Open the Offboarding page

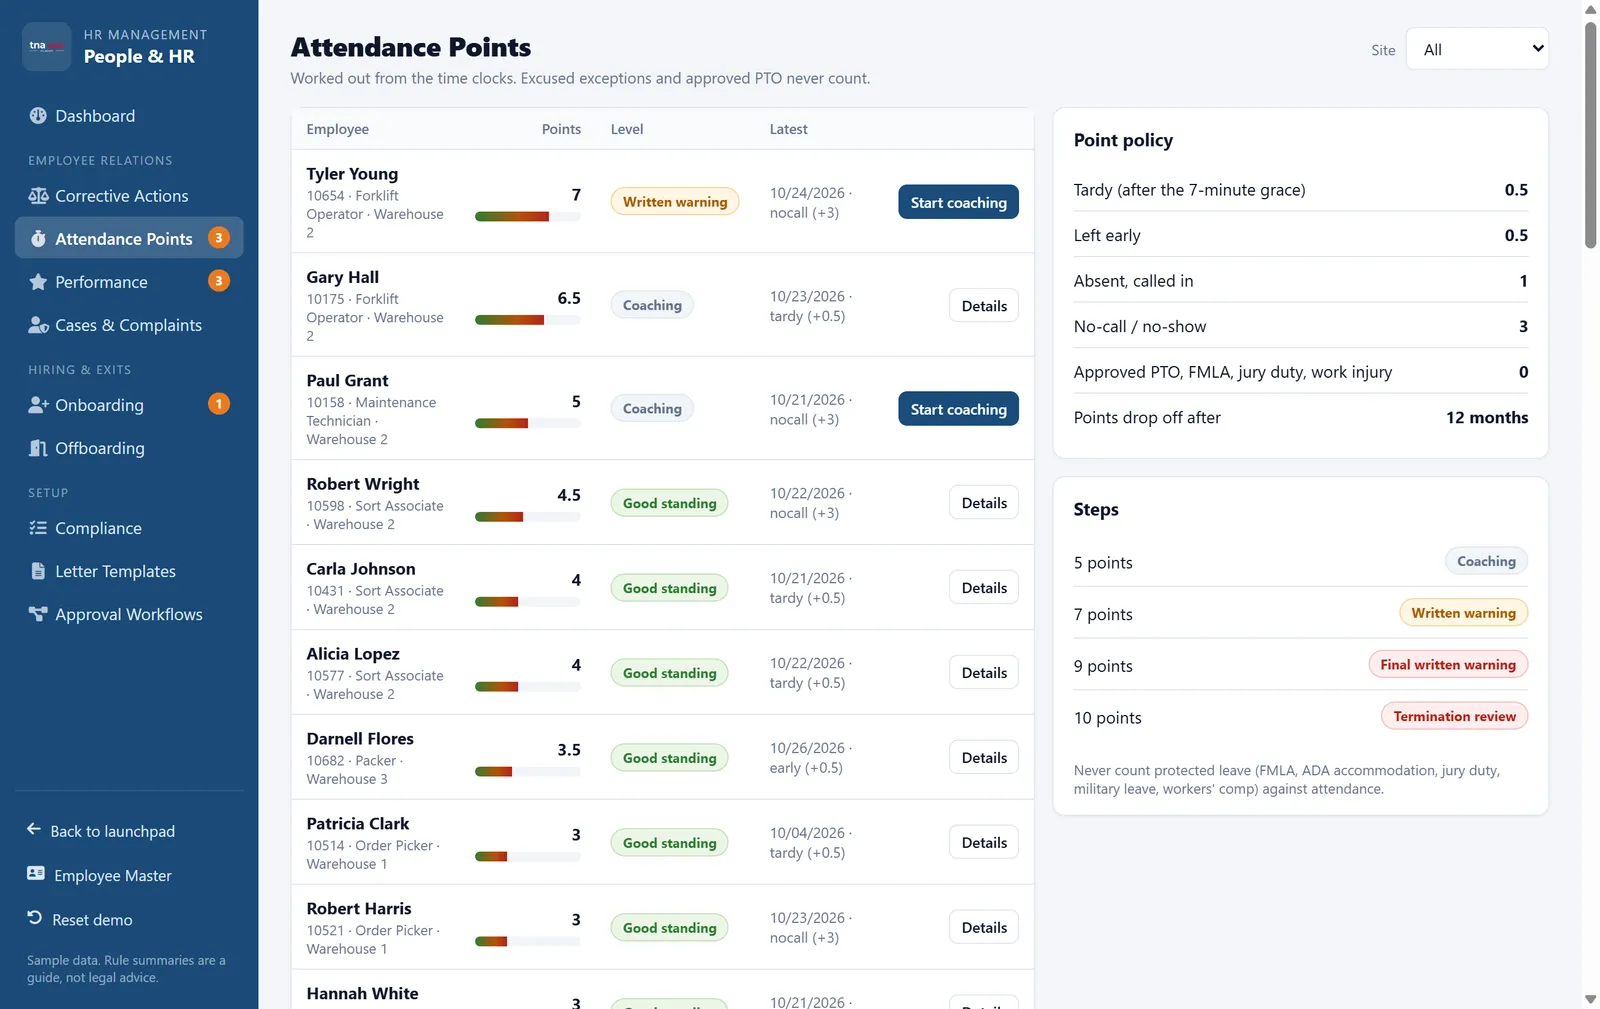pyautogui.click(x=129, y=448)
